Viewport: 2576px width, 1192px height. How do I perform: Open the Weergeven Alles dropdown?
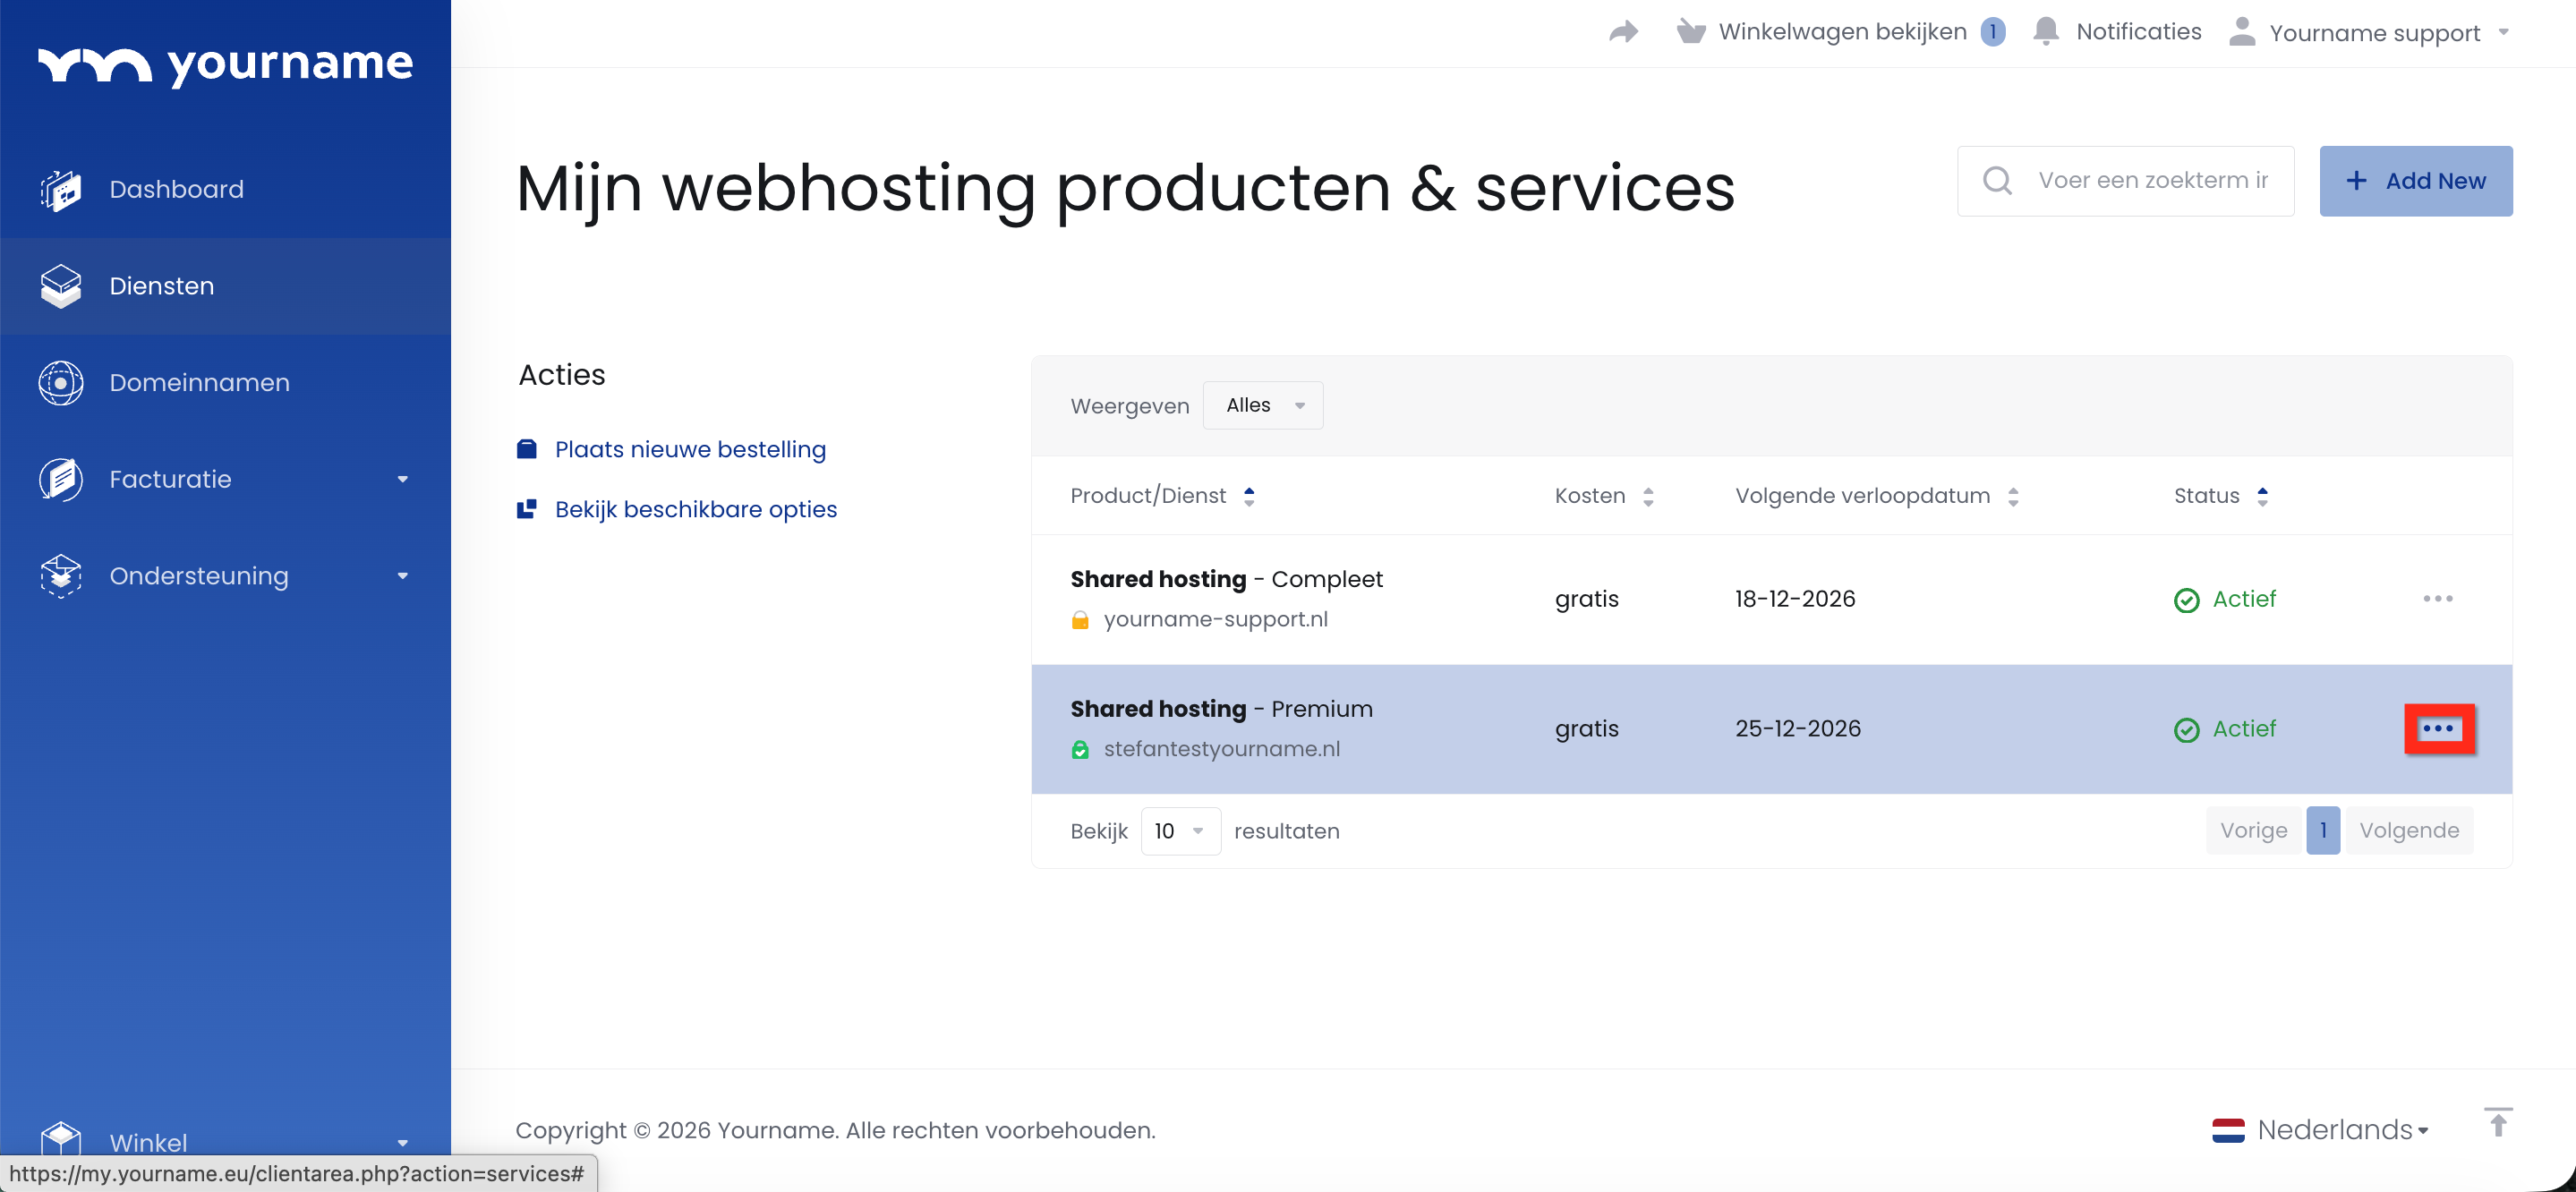click(x=1262, y=405)
